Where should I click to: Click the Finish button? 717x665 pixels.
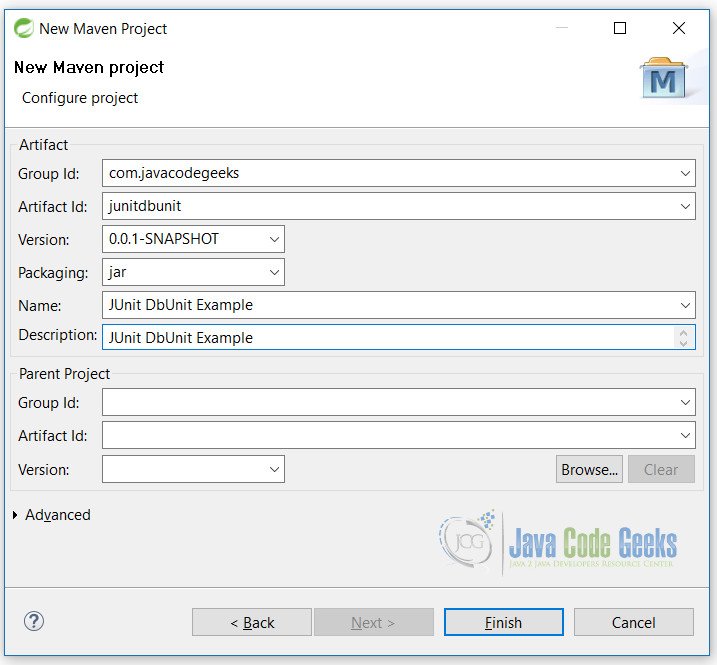tap(503, 622)
